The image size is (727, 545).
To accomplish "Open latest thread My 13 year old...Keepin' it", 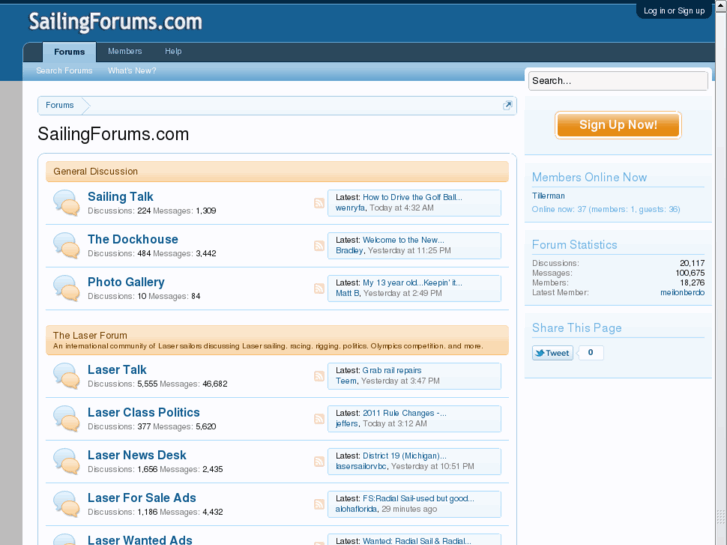I will 412,282.
